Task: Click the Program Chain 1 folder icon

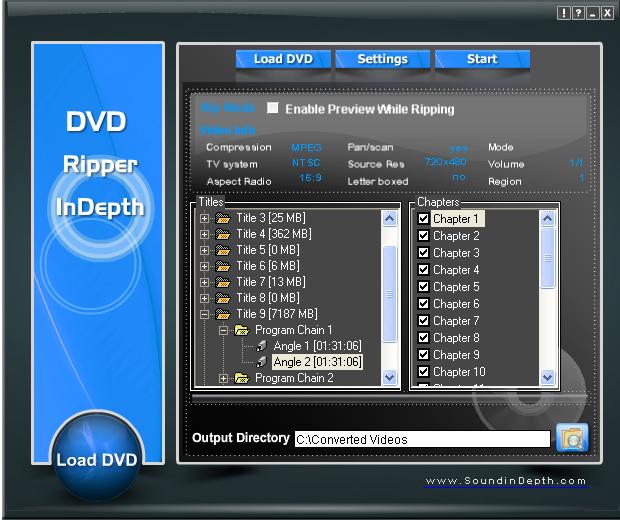Action: 242,330
